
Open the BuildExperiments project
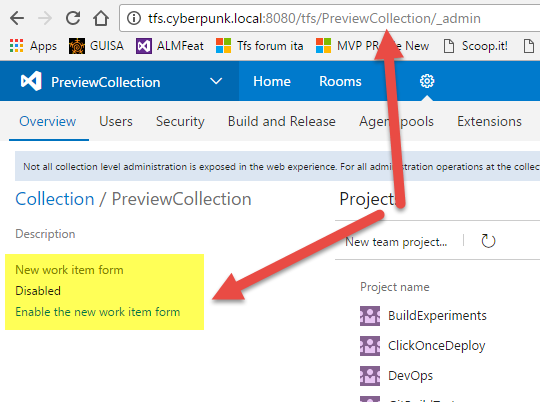(x=437, y=316)
